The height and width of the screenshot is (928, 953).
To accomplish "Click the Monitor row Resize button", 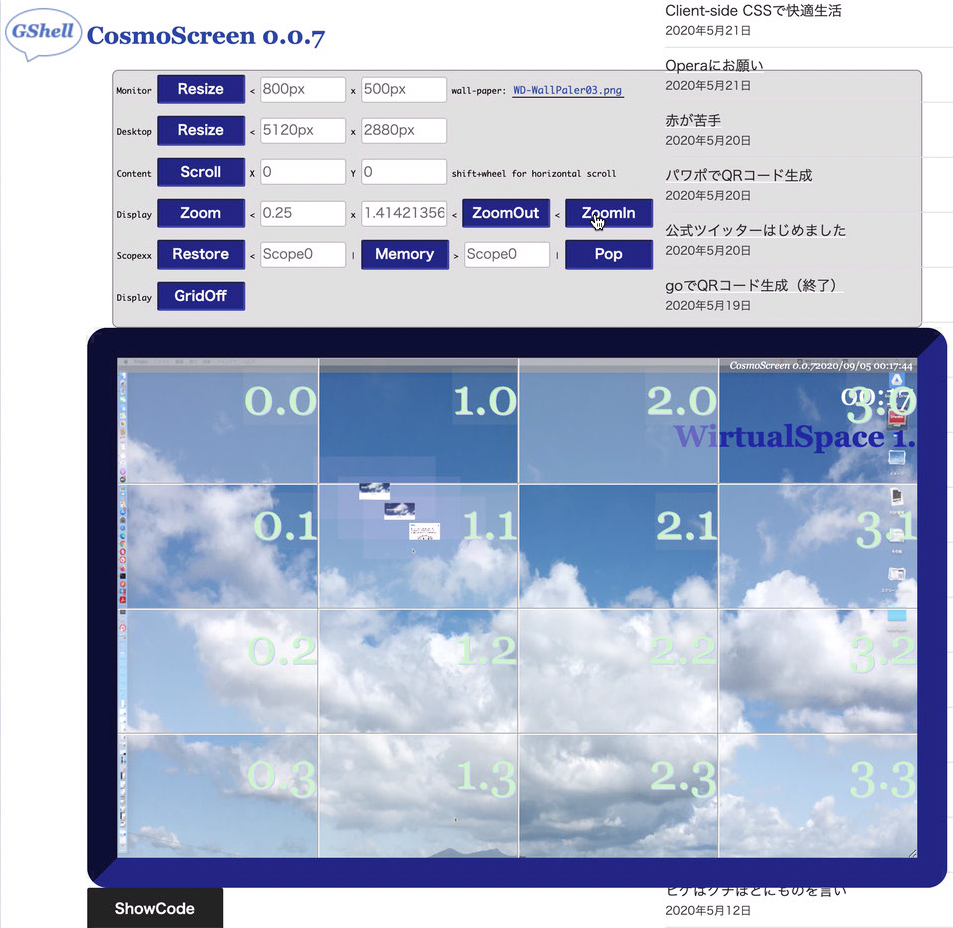I will click(x=200, y=89).
